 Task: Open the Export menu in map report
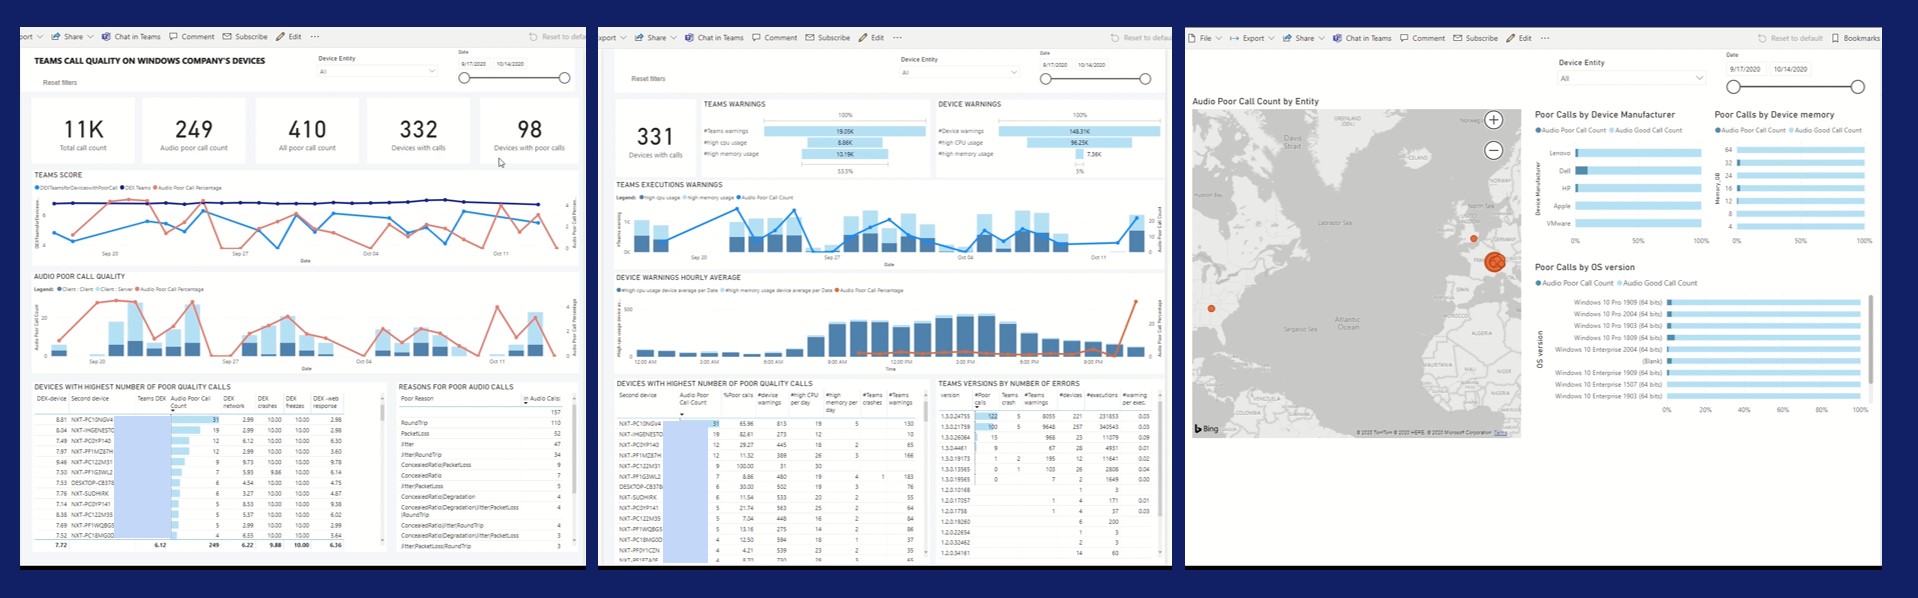[1252, 38]
